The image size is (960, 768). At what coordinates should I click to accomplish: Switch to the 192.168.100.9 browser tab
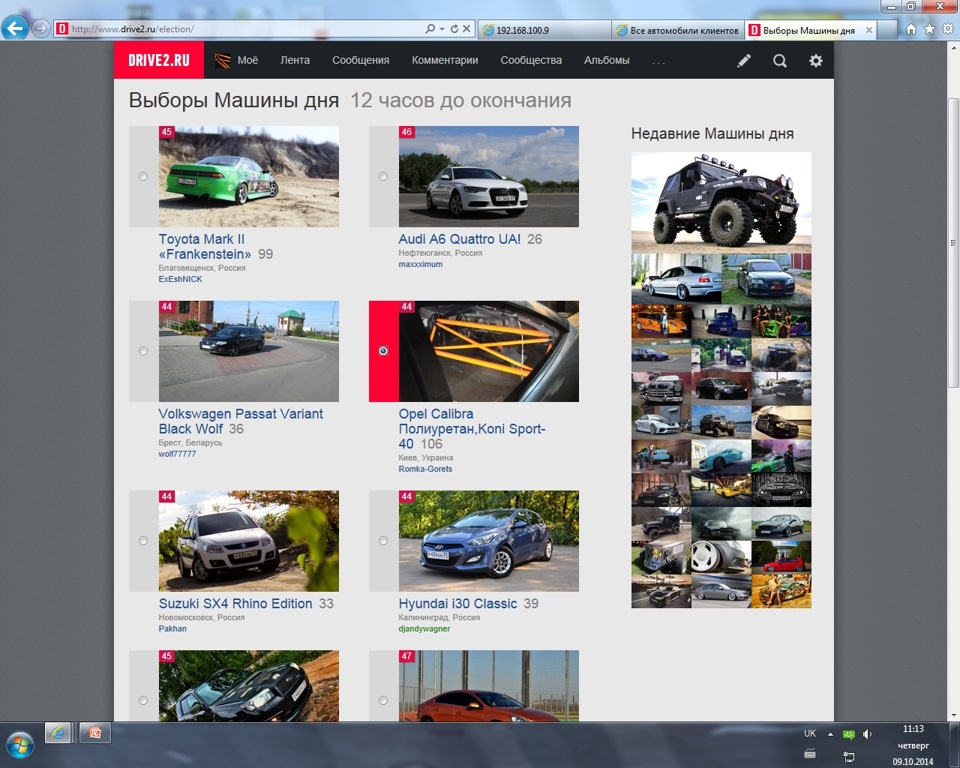544,30
